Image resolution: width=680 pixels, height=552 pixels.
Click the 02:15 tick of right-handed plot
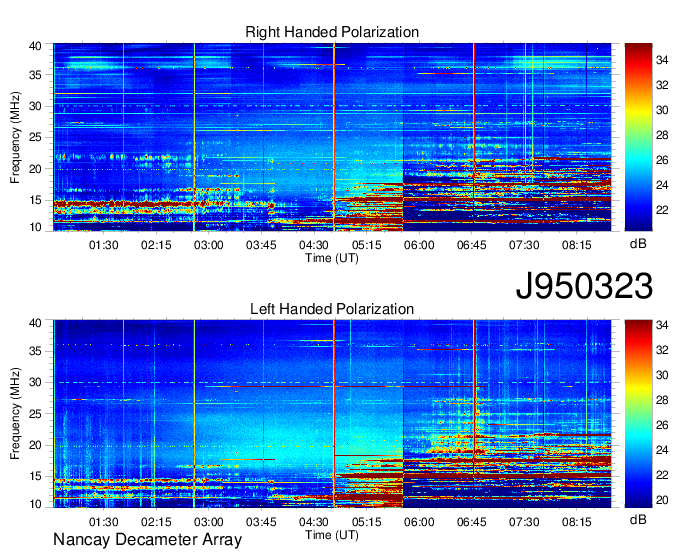click(x=156, y=245)
